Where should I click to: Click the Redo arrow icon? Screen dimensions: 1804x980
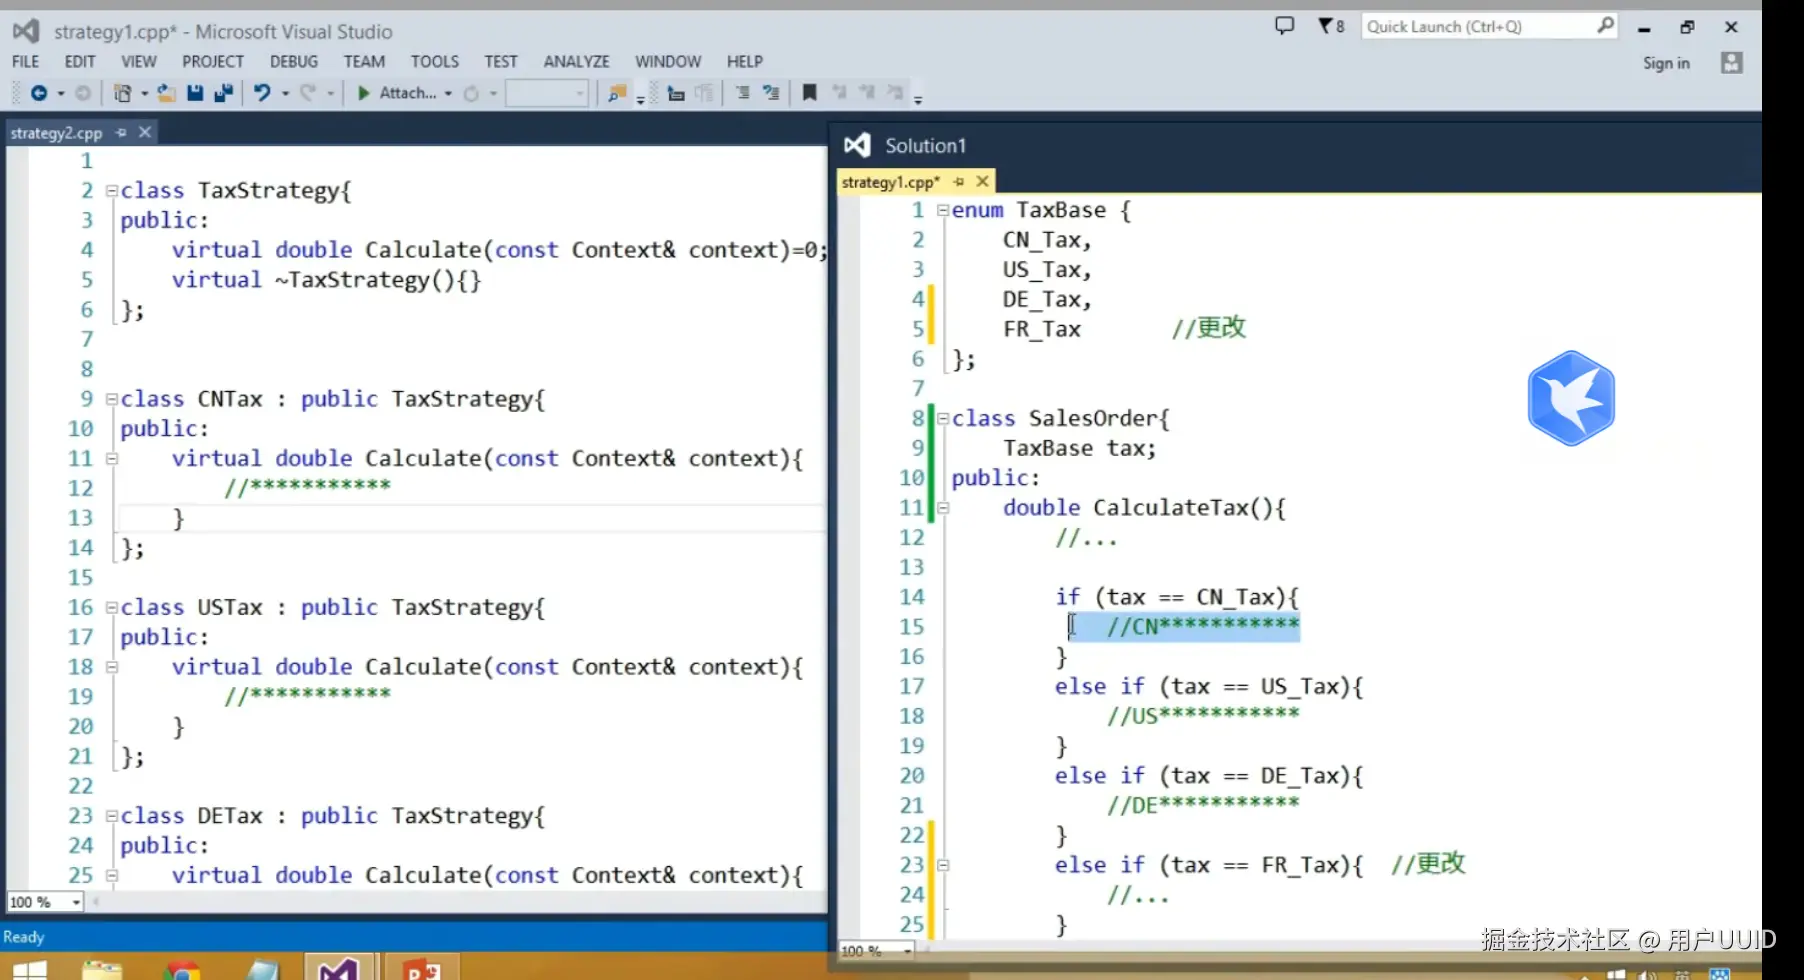[x=308, y=93]
